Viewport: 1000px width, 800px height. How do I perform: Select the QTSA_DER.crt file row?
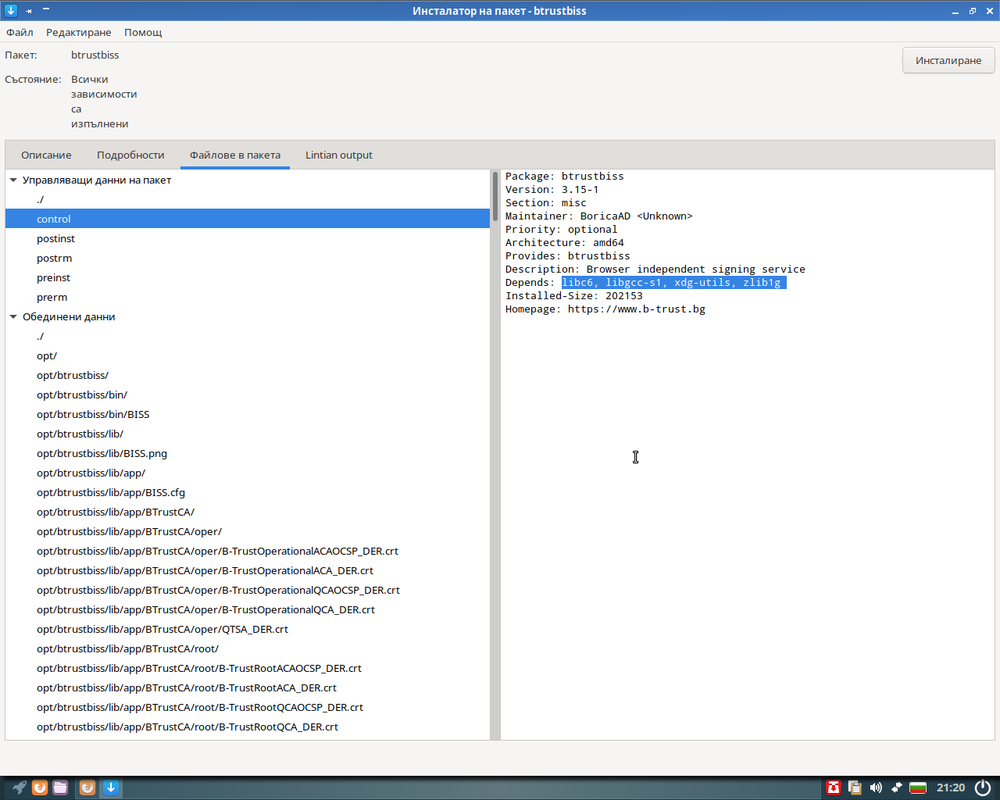tap(247, 629)
